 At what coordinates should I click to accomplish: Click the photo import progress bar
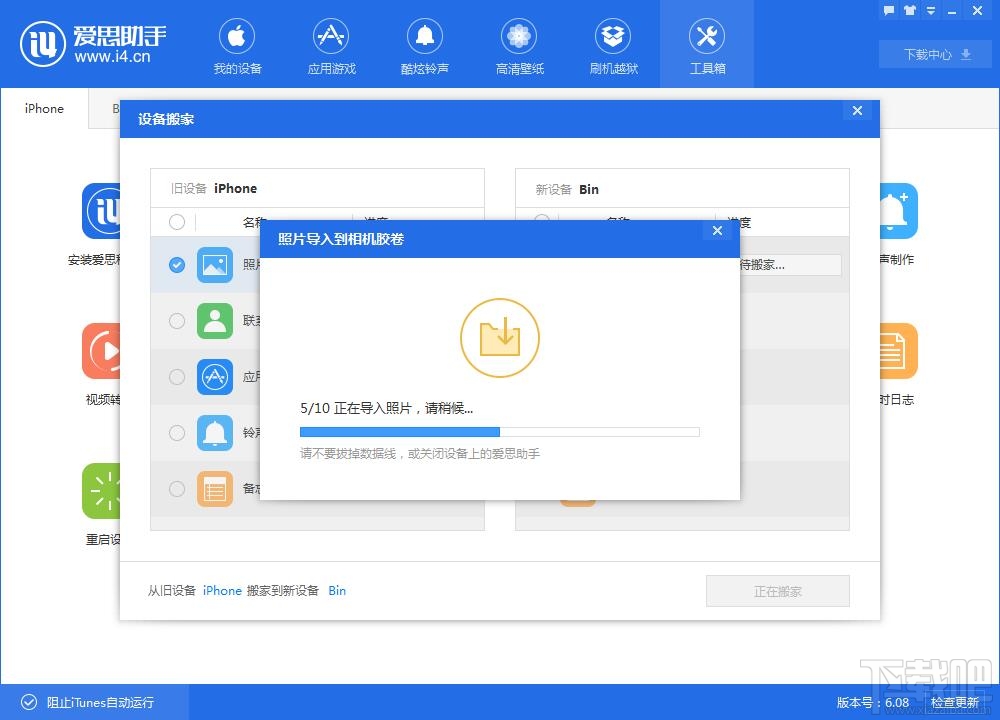[500, 431]
